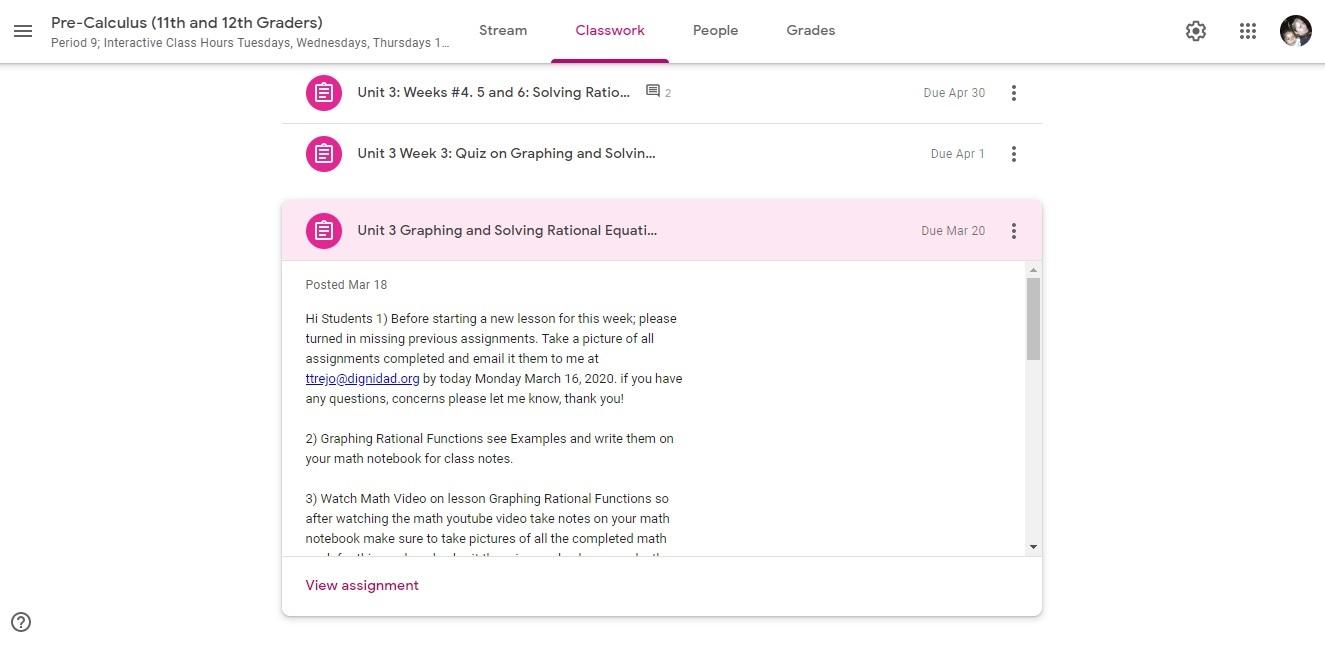Open more options for assignment due Apr 30

(x=1013, y=93)
